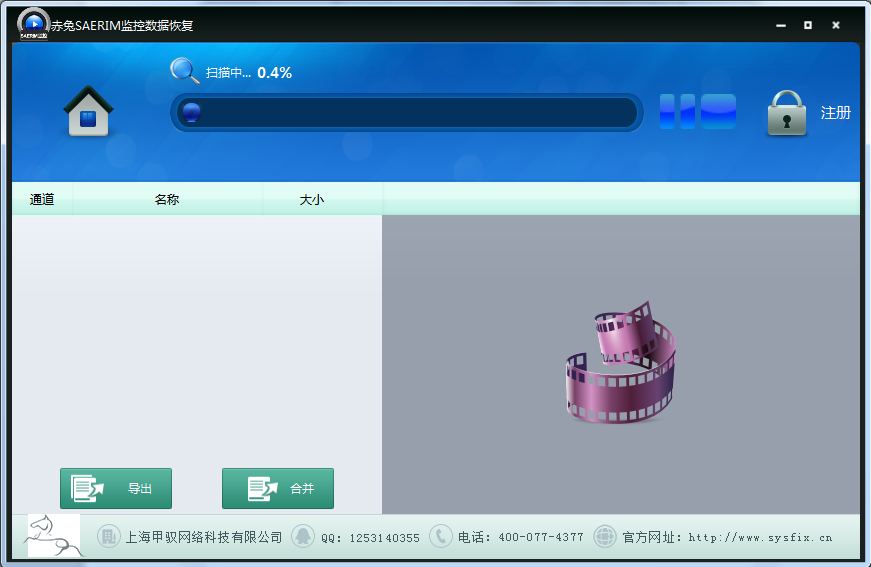871x567 pixels.
Task: Select the 名称 column header
Action: tap(167, 199)
